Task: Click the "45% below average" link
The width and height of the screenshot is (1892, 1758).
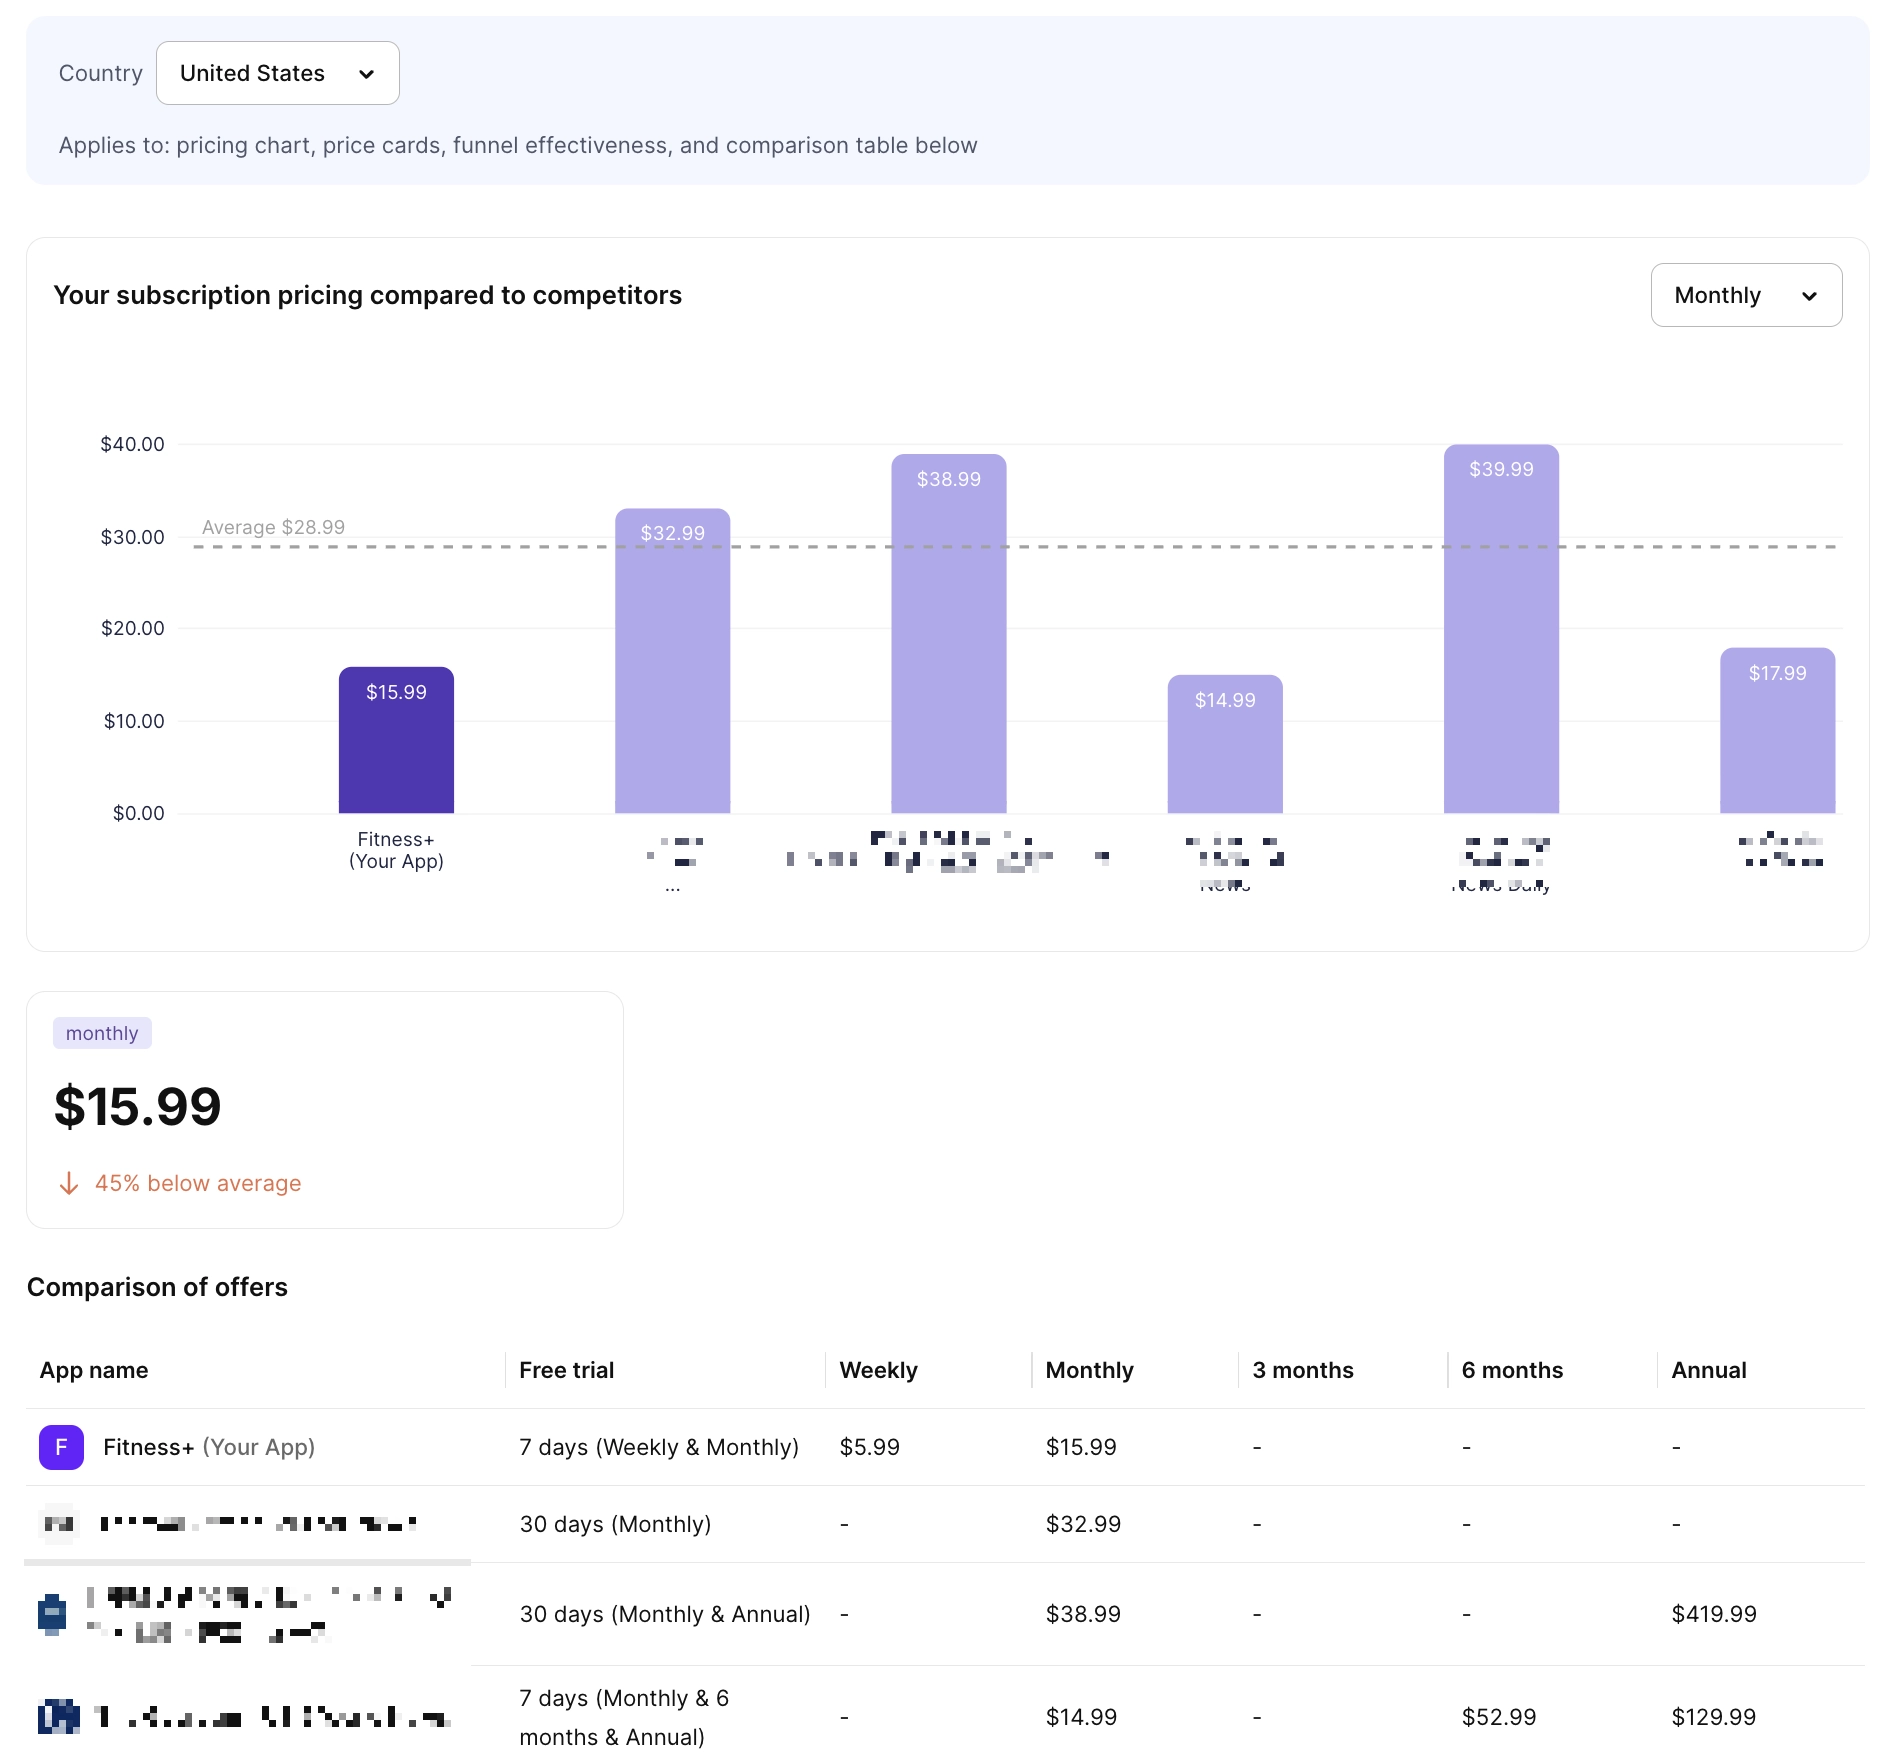Action: [x=197, y=1182]
